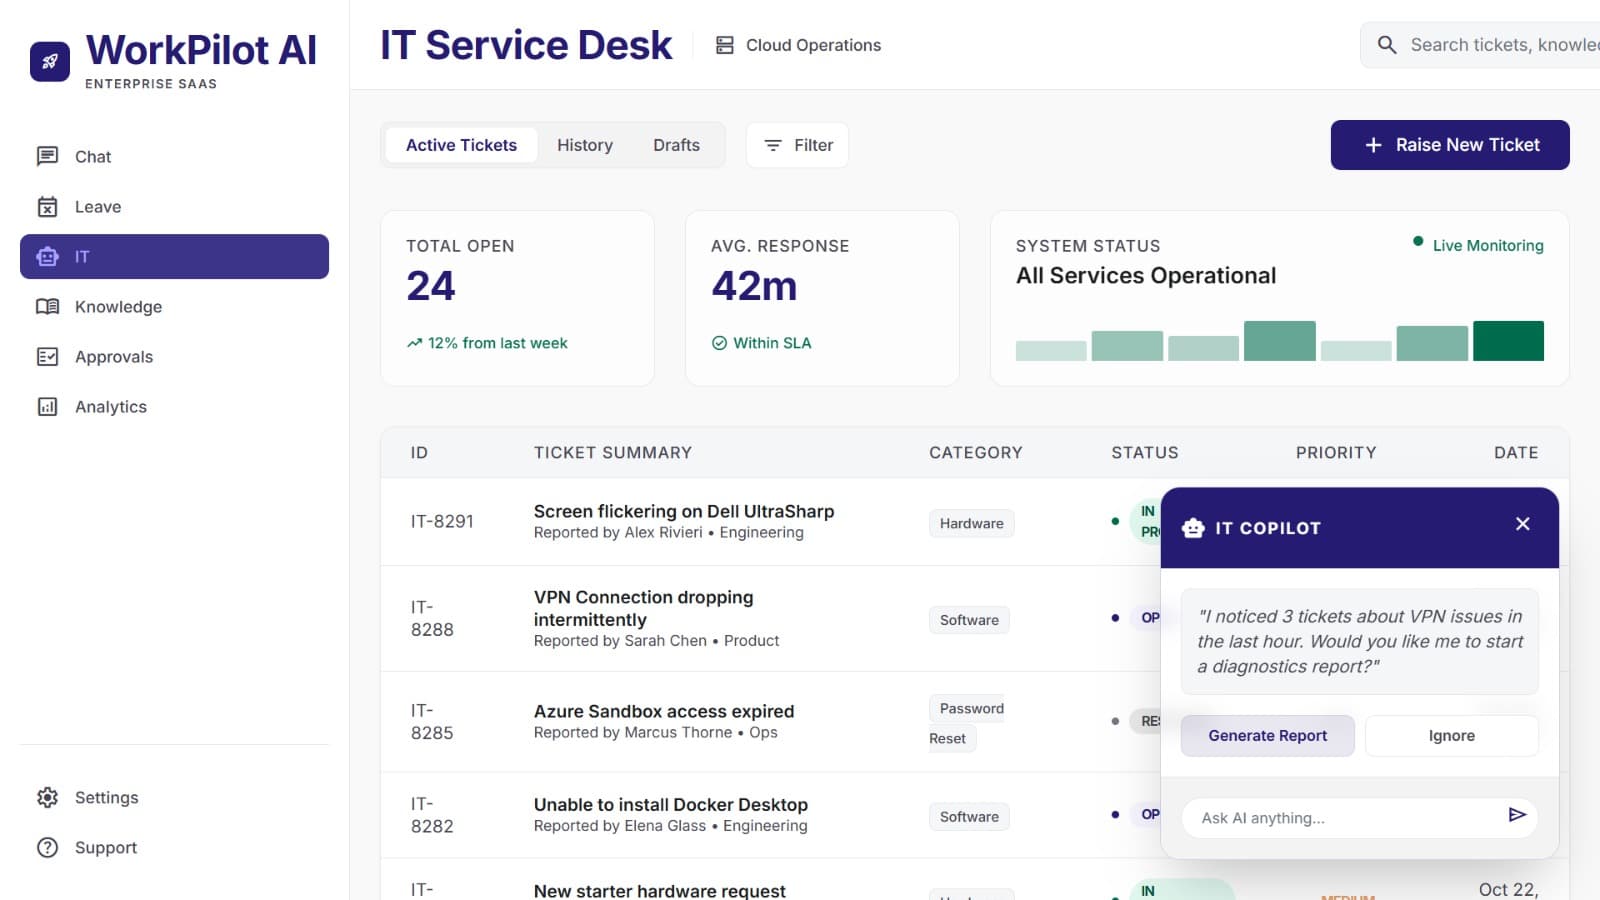Open VPN Connection dropping intermittently ticket
This screenshot has height=900, width=1600.
pos(644,608)
